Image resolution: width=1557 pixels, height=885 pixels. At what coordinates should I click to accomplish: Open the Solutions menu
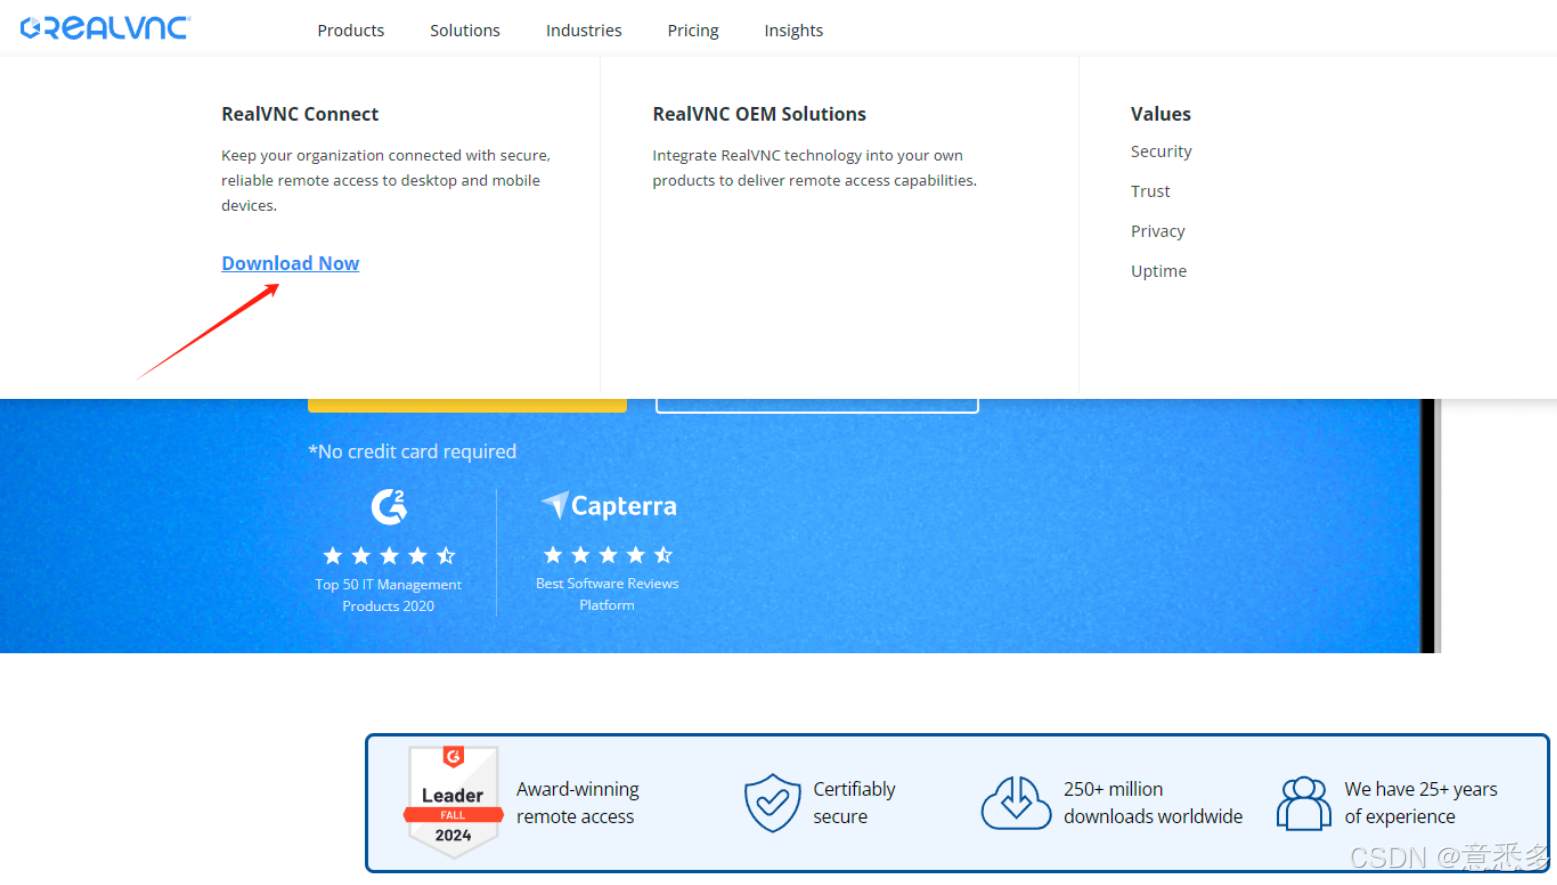coord(465,31)
